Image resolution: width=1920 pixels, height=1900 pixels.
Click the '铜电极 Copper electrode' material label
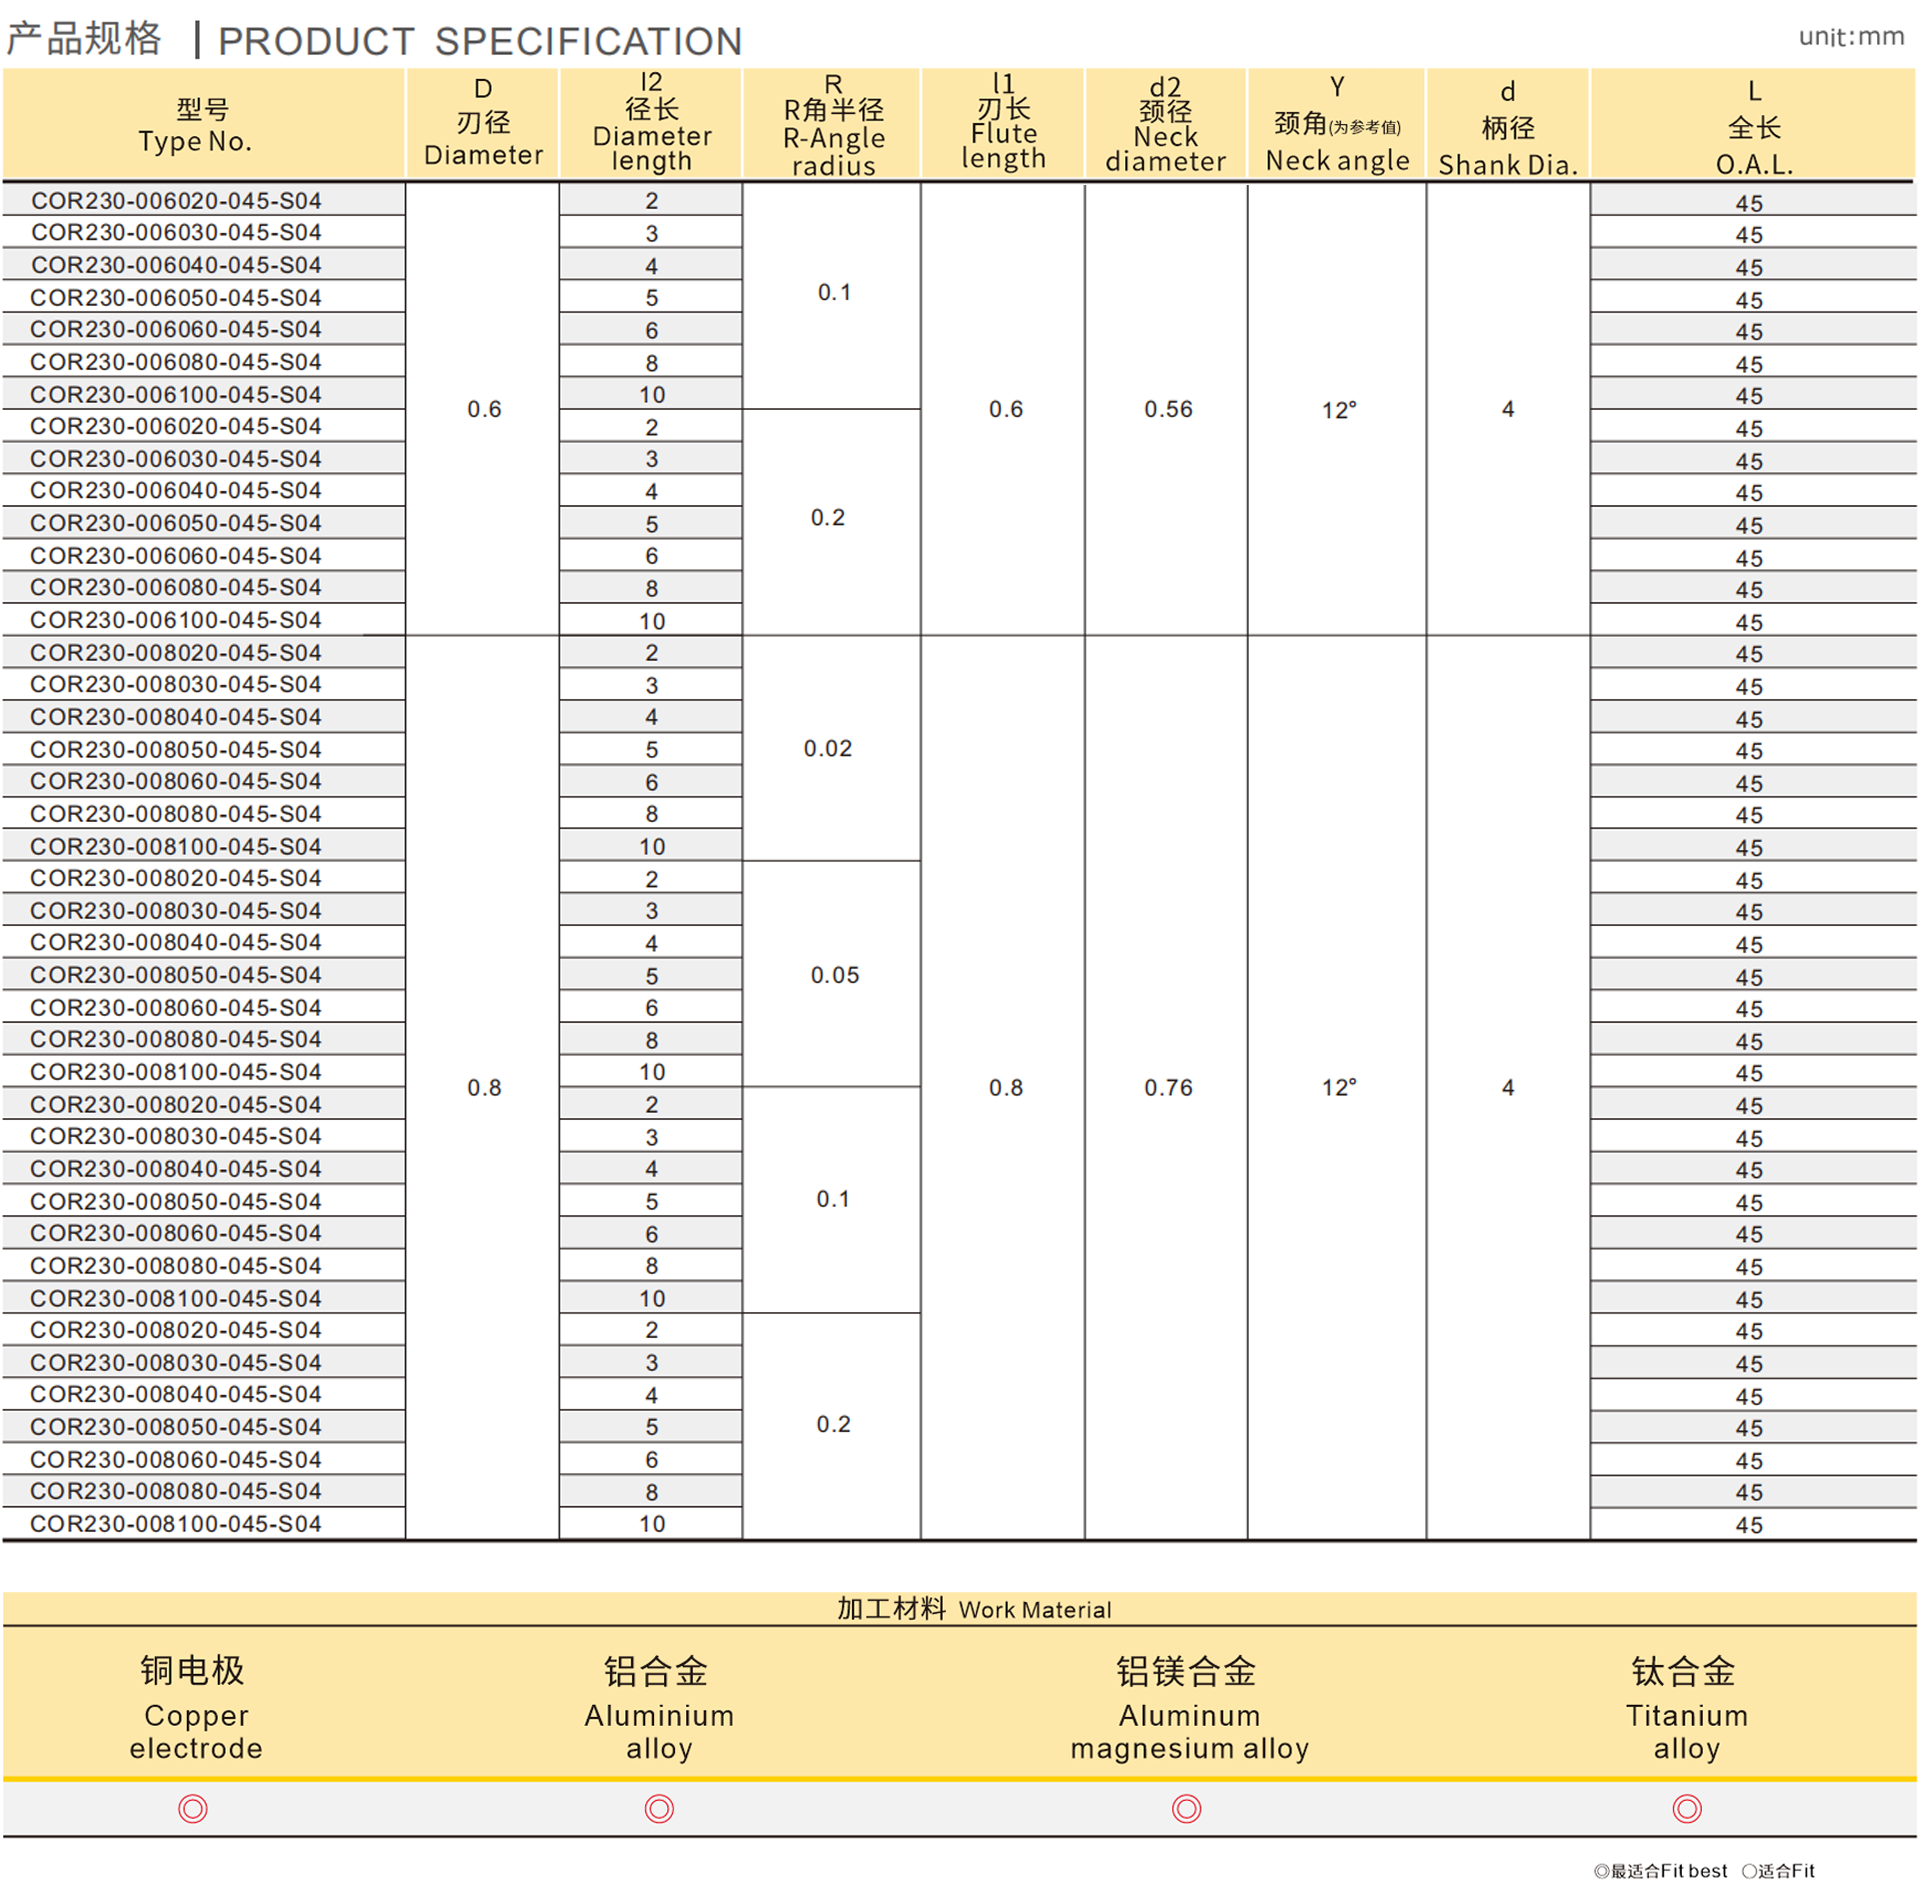[195, 1708]
